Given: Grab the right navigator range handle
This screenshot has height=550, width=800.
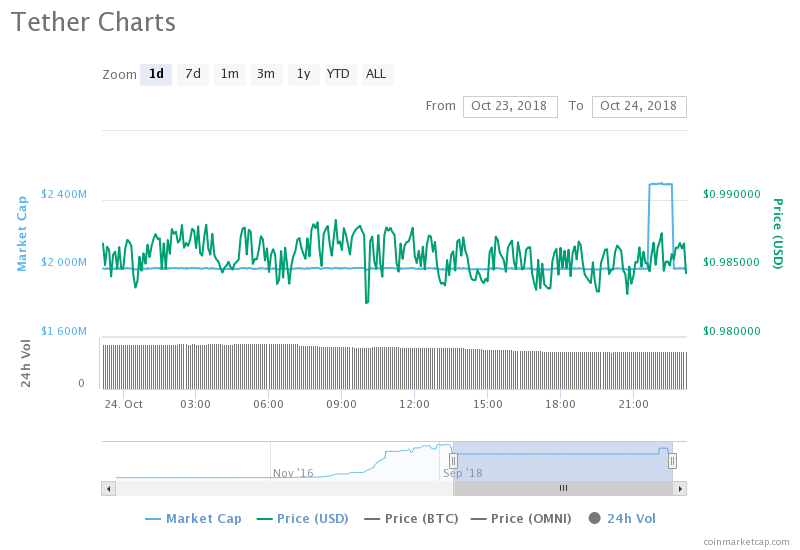Looking at the screenshot, I should point(672,461).
